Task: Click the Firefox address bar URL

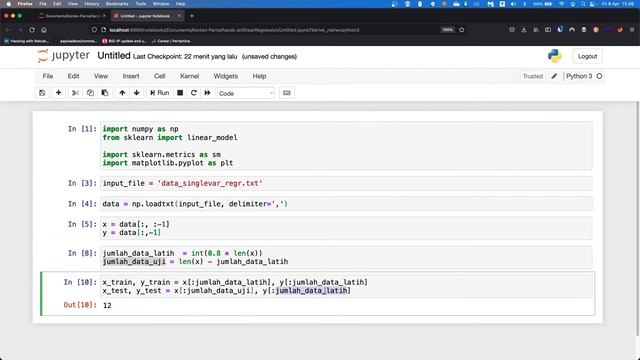Action: [x=234, y=30]
